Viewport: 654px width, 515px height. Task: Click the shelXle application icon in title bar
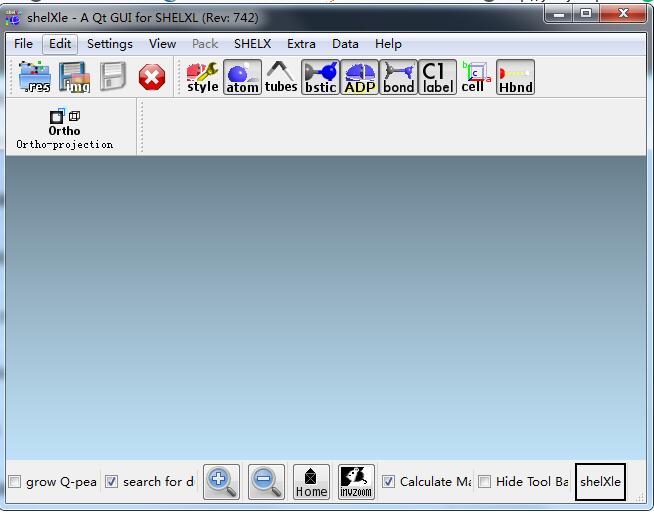[13, 18]
